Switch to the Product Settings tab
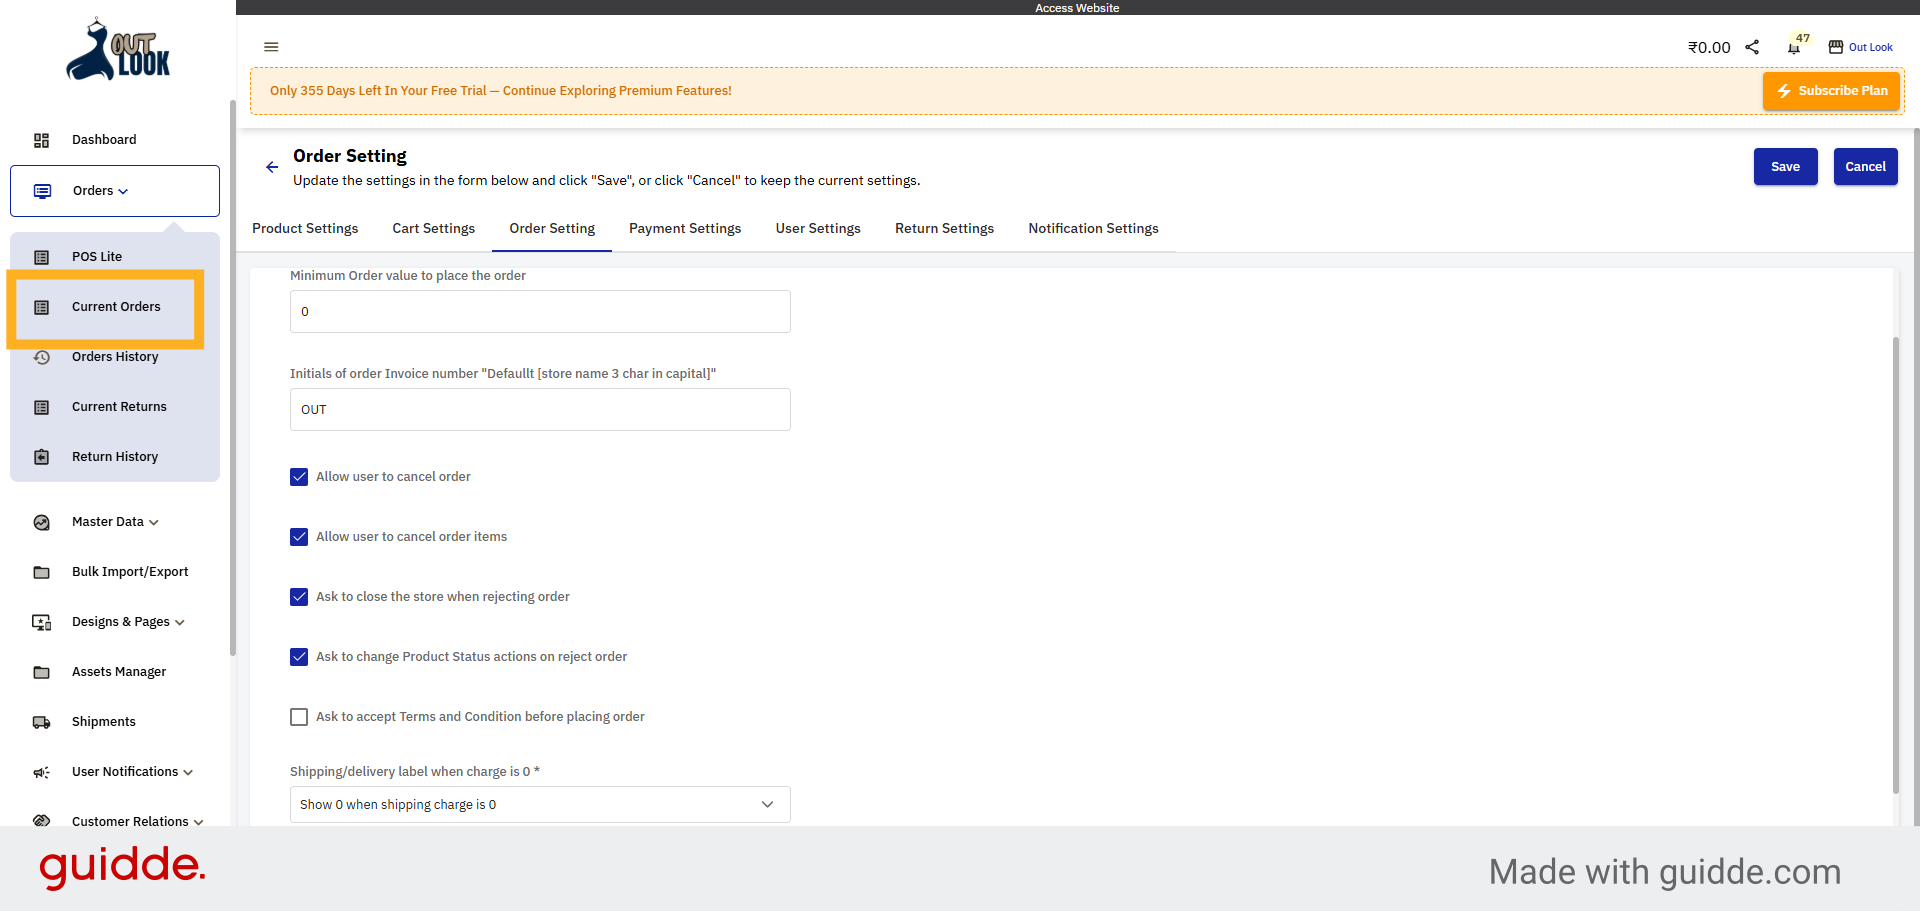The height and width of the screenshot is (911, 1920). tap(305, 229)
